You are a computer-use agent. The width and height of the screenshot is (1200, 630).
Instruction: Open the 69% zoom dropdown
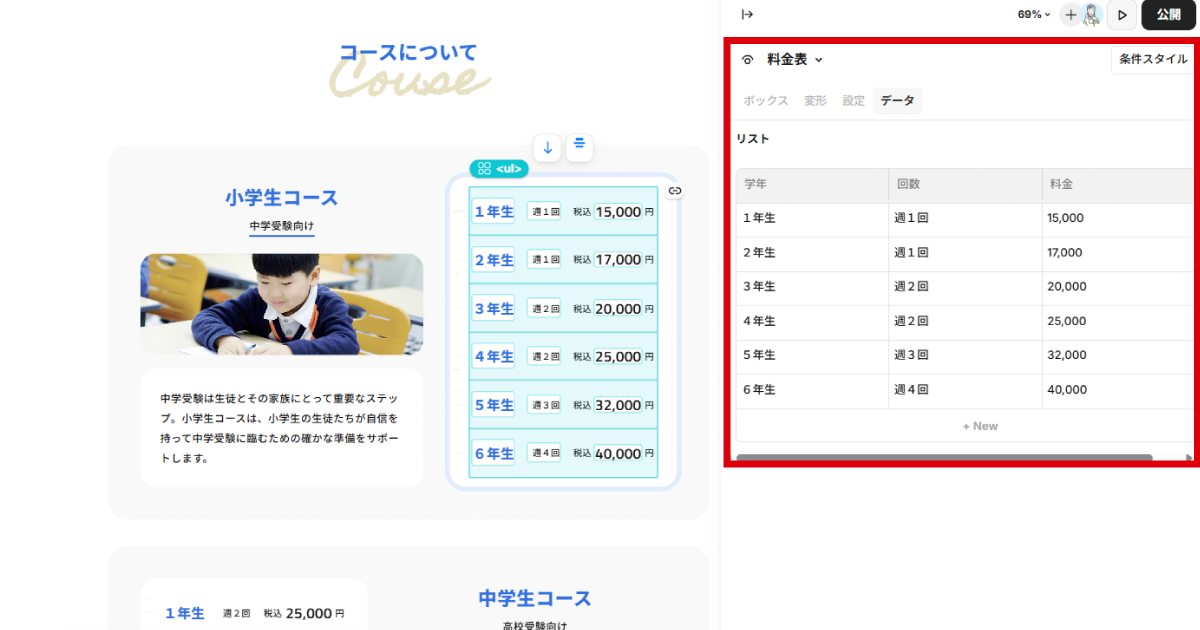(1030, 14)
